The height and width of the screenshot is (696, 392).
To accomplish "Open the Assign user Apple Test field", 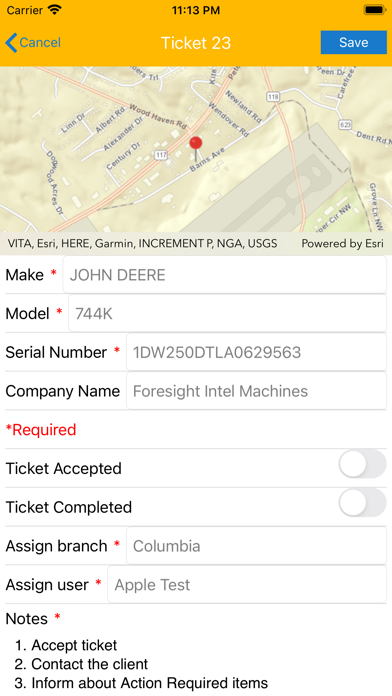I will [247, 585].
